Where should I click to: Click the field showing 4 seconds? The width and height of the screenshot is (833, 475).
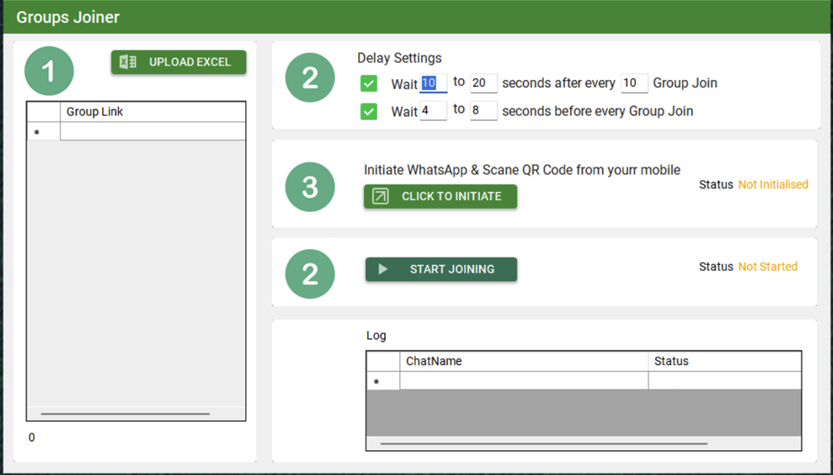[433, 111]
